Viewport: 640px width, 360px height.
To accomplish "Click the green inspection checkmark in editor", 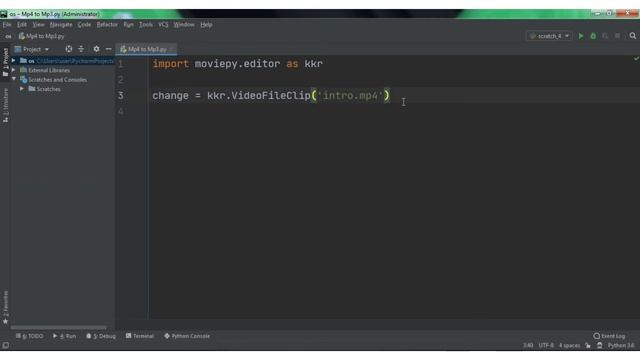I will (636, 59).
